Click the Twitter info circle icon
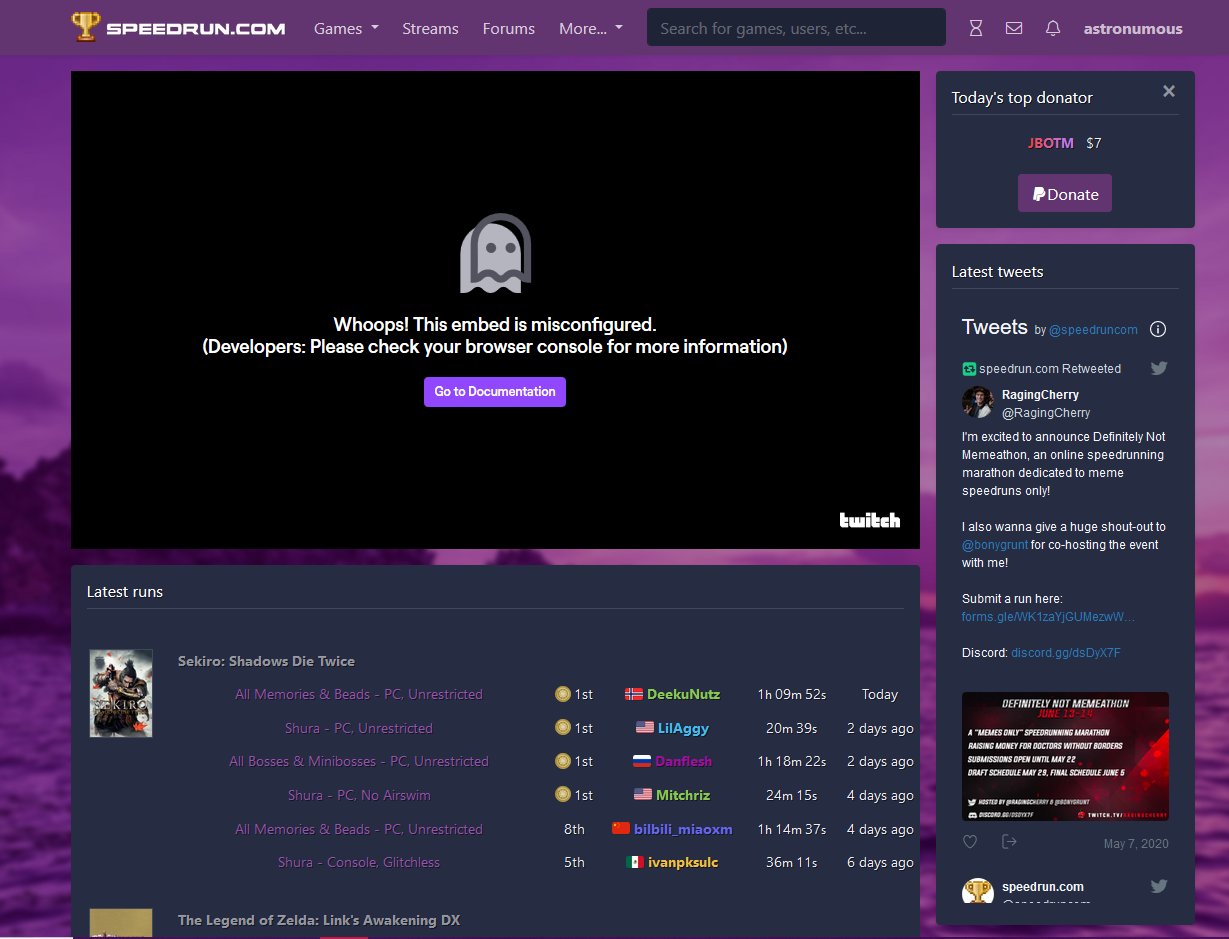Viewport: 1229px width, 939px height. click(x=1158, y=329)
